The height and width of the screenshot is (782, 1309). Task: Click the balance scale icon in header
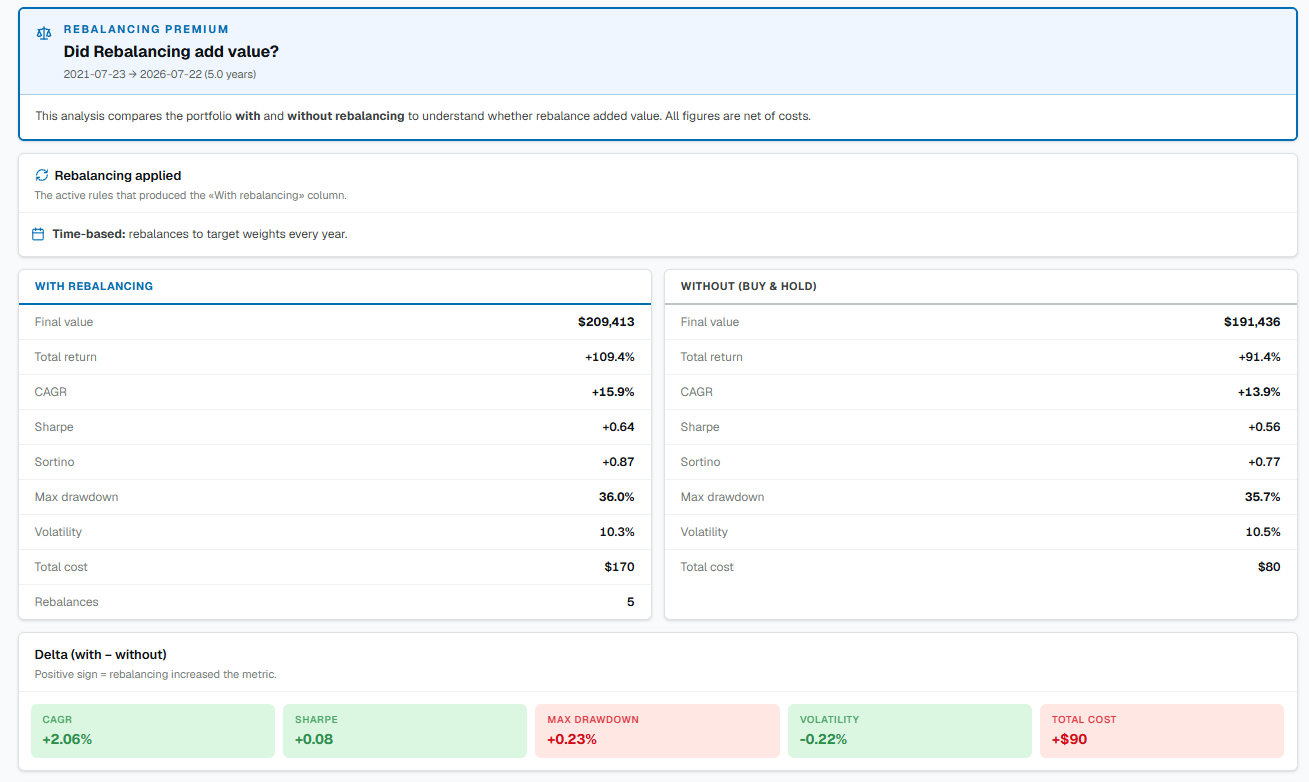click(x=43, y=33)
